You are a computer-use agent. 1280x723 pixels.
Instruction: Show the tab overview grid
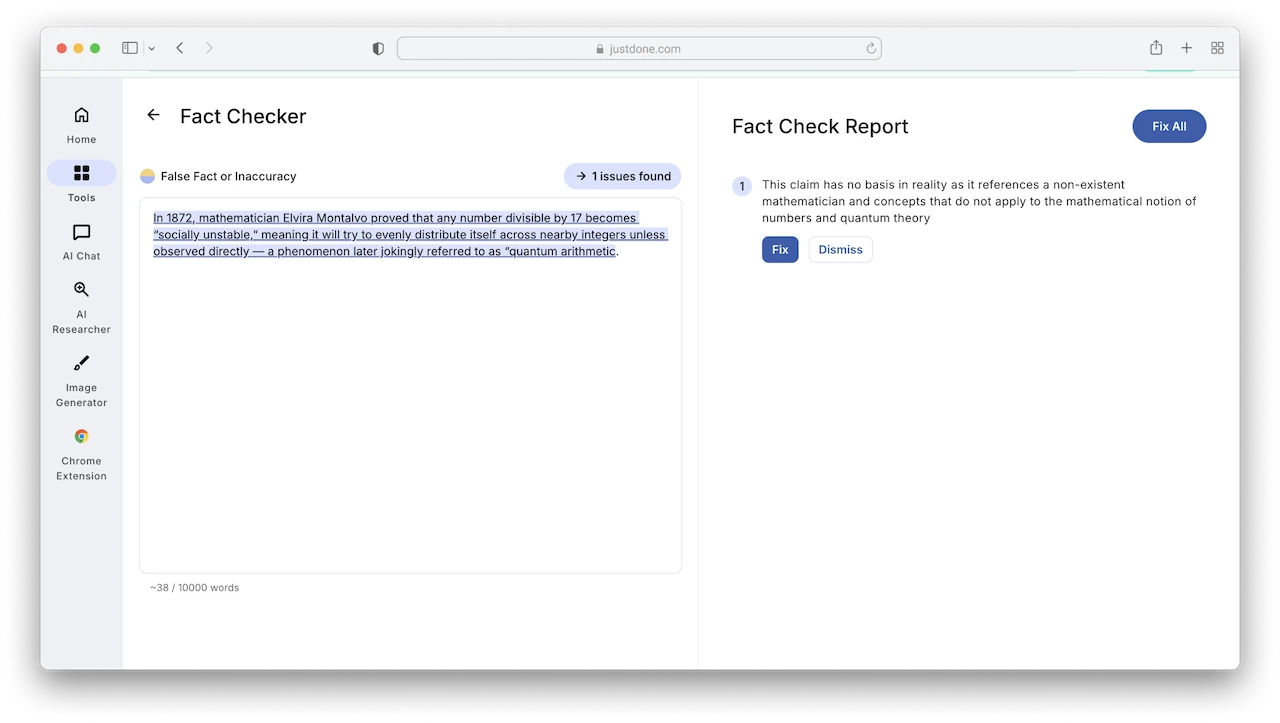point(1217,48)
